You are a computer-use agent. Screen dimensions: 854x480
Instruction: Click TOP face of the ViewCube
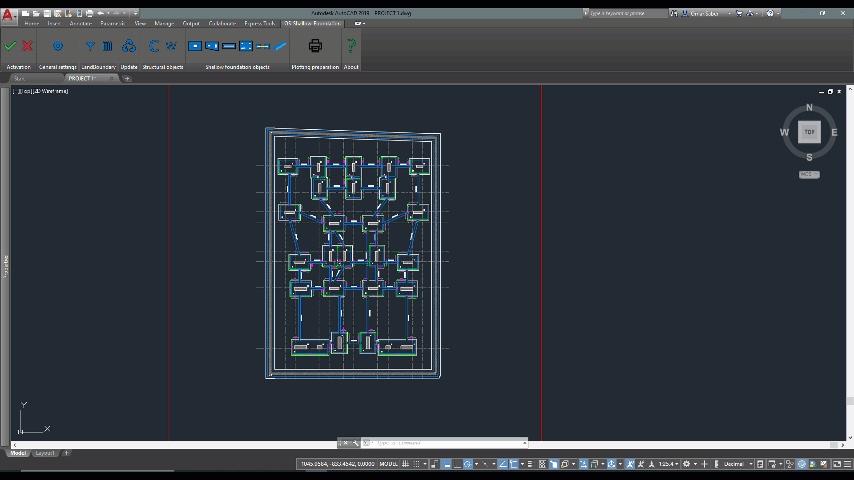809,132
